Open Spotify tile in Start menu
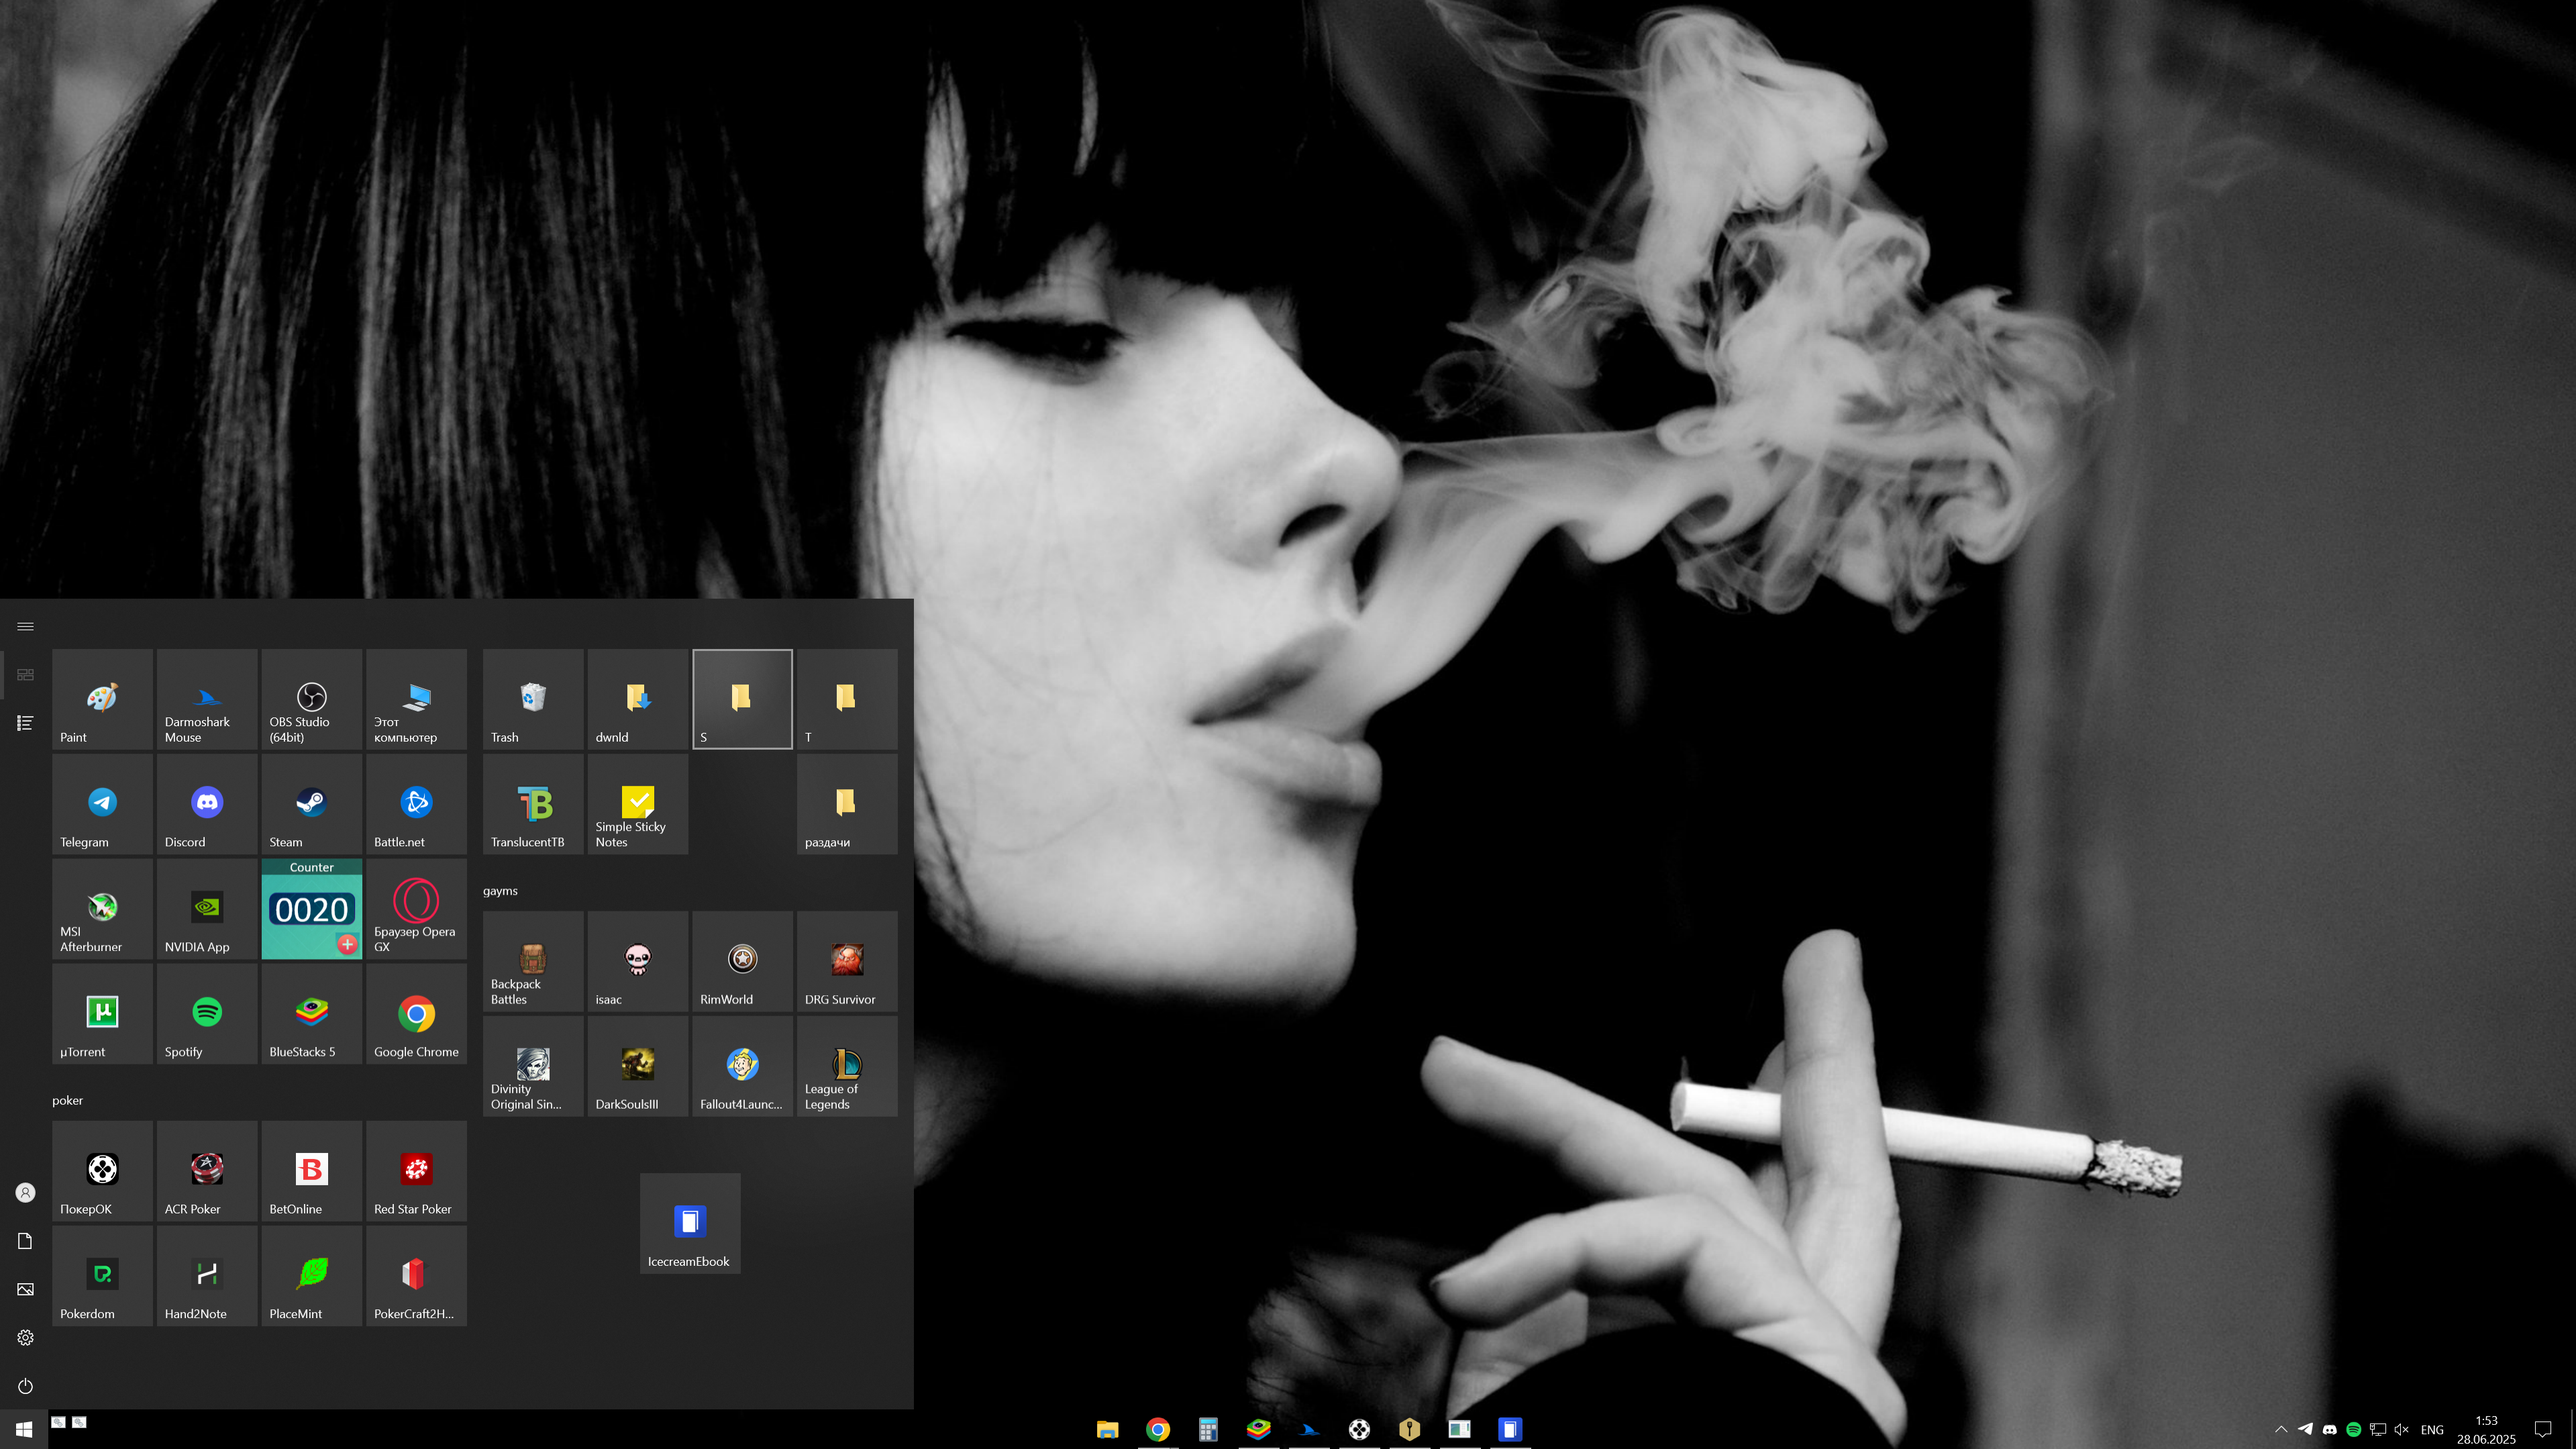Image resolution: width=2576 pixels, height=1449 pixels. tap(207, 1013)
